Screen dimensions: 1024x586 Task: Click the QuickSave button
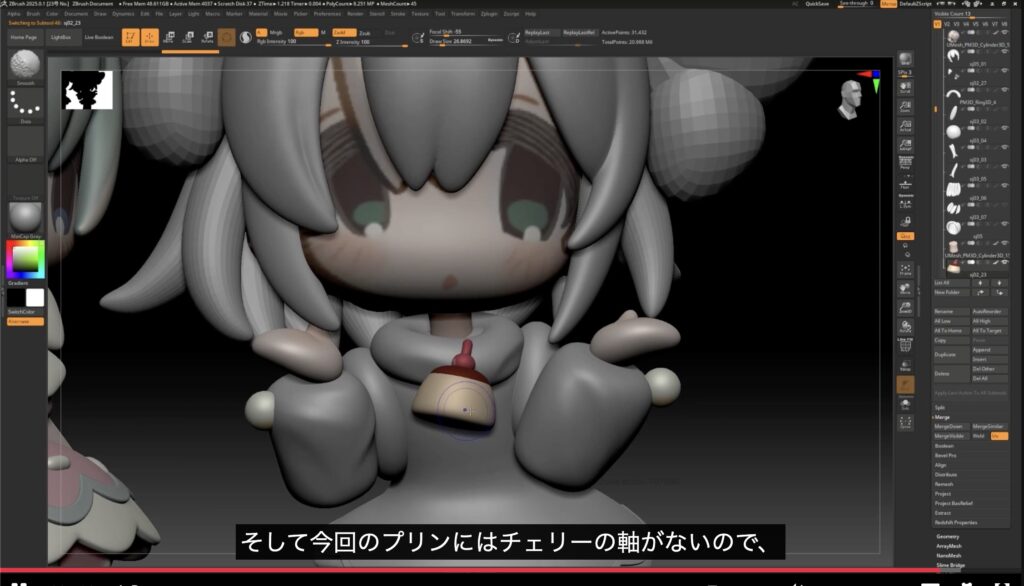point(817,4)
